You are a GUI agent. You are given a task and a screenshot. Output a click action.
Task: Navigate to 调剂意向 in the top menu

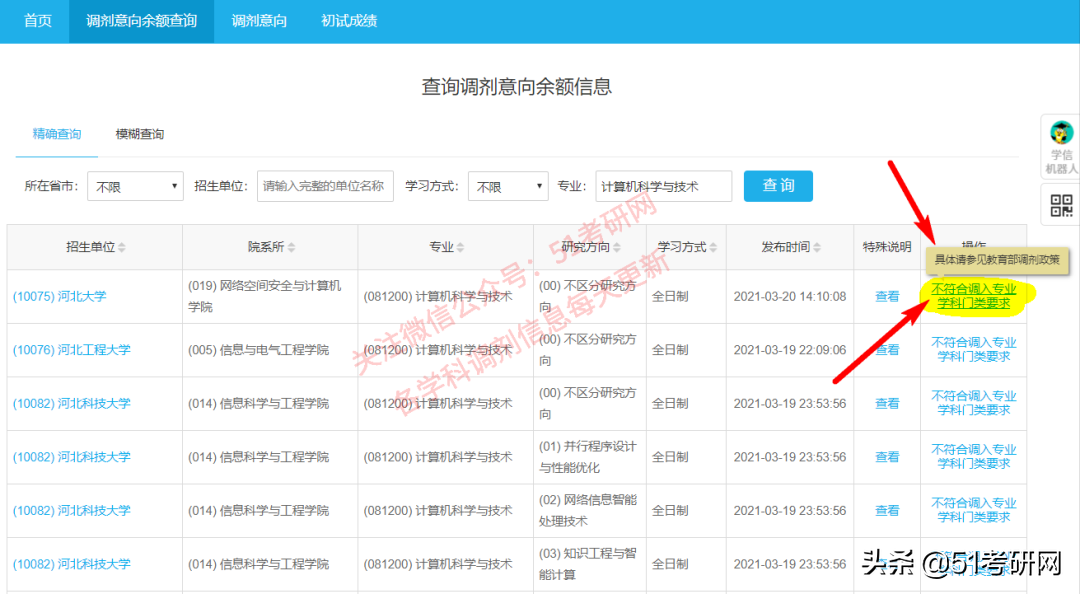(x=258, y=21)
